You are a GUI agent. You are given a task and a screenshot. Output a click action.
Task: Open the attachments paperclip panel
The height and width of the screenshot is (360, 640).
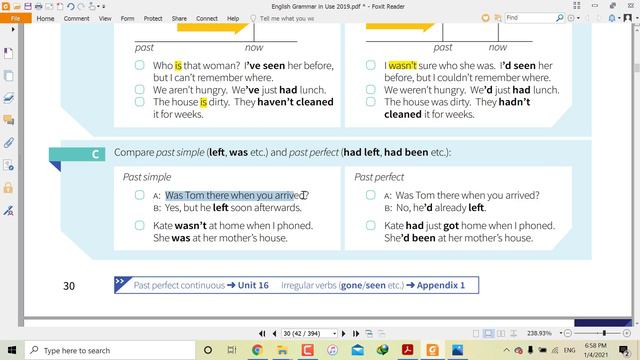8,143
